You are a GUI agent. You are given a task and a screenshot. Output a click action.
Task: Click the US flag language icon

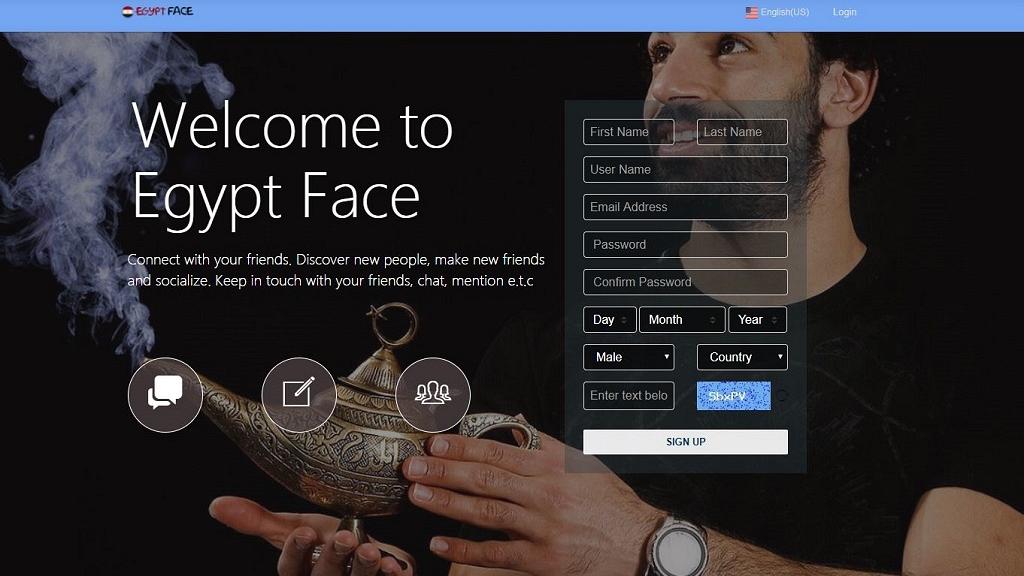coord(752,12)
